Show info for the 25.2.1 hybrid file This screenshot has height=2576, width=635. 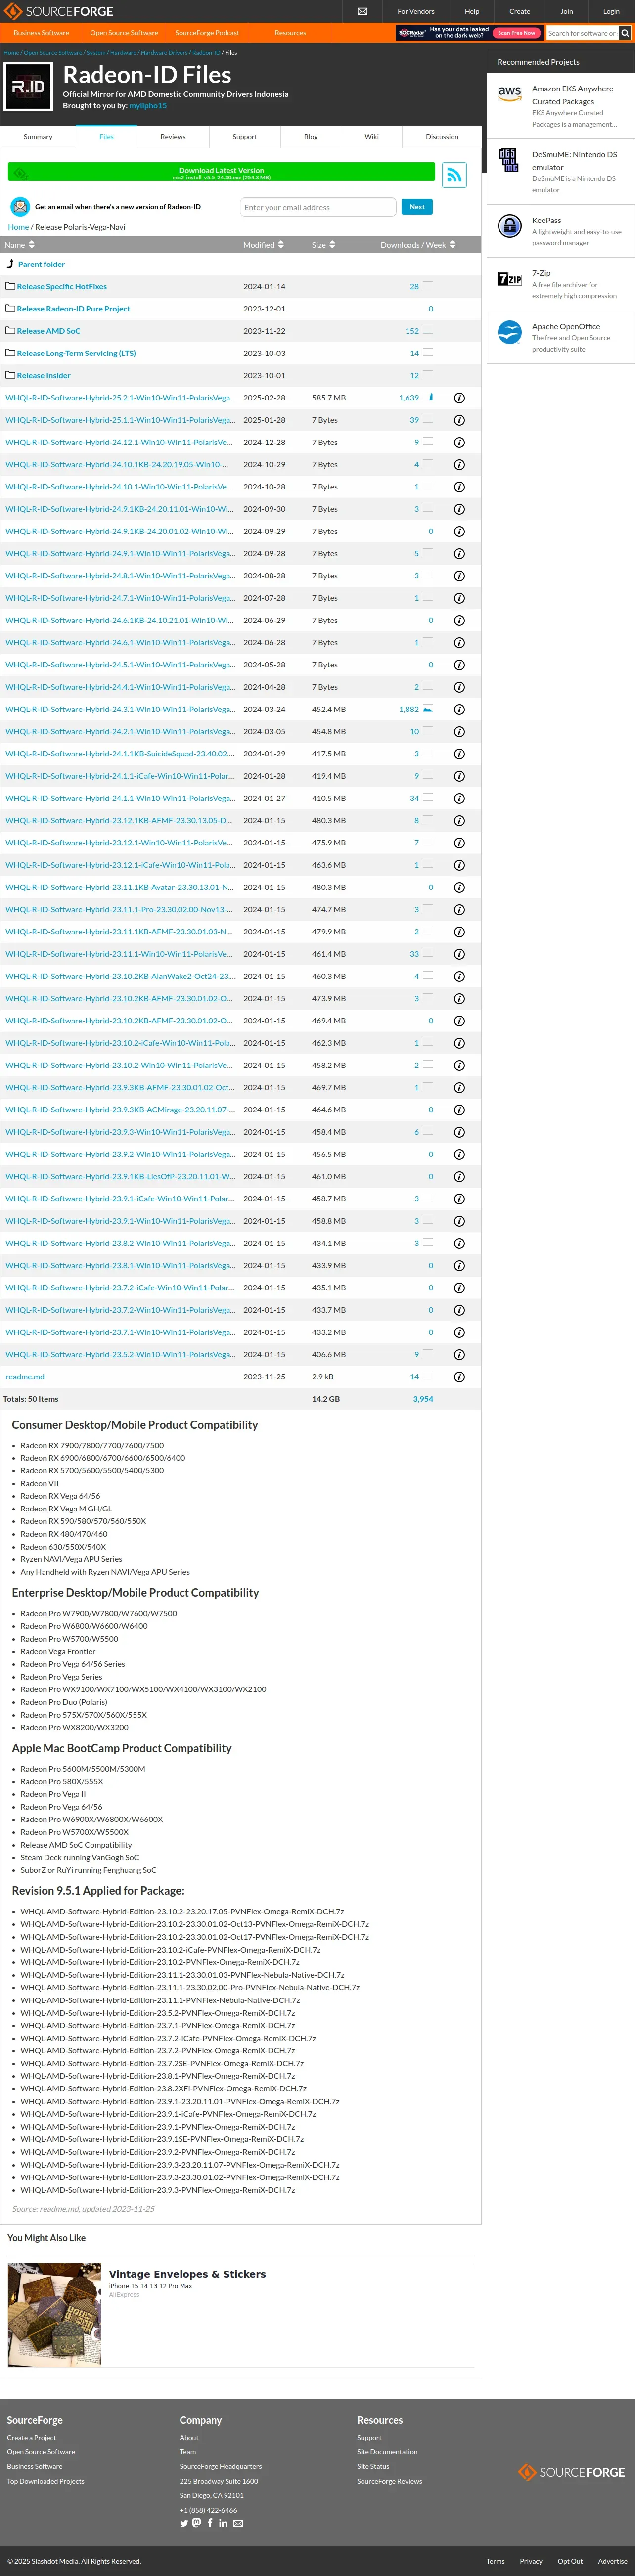[x=459, y=398]
